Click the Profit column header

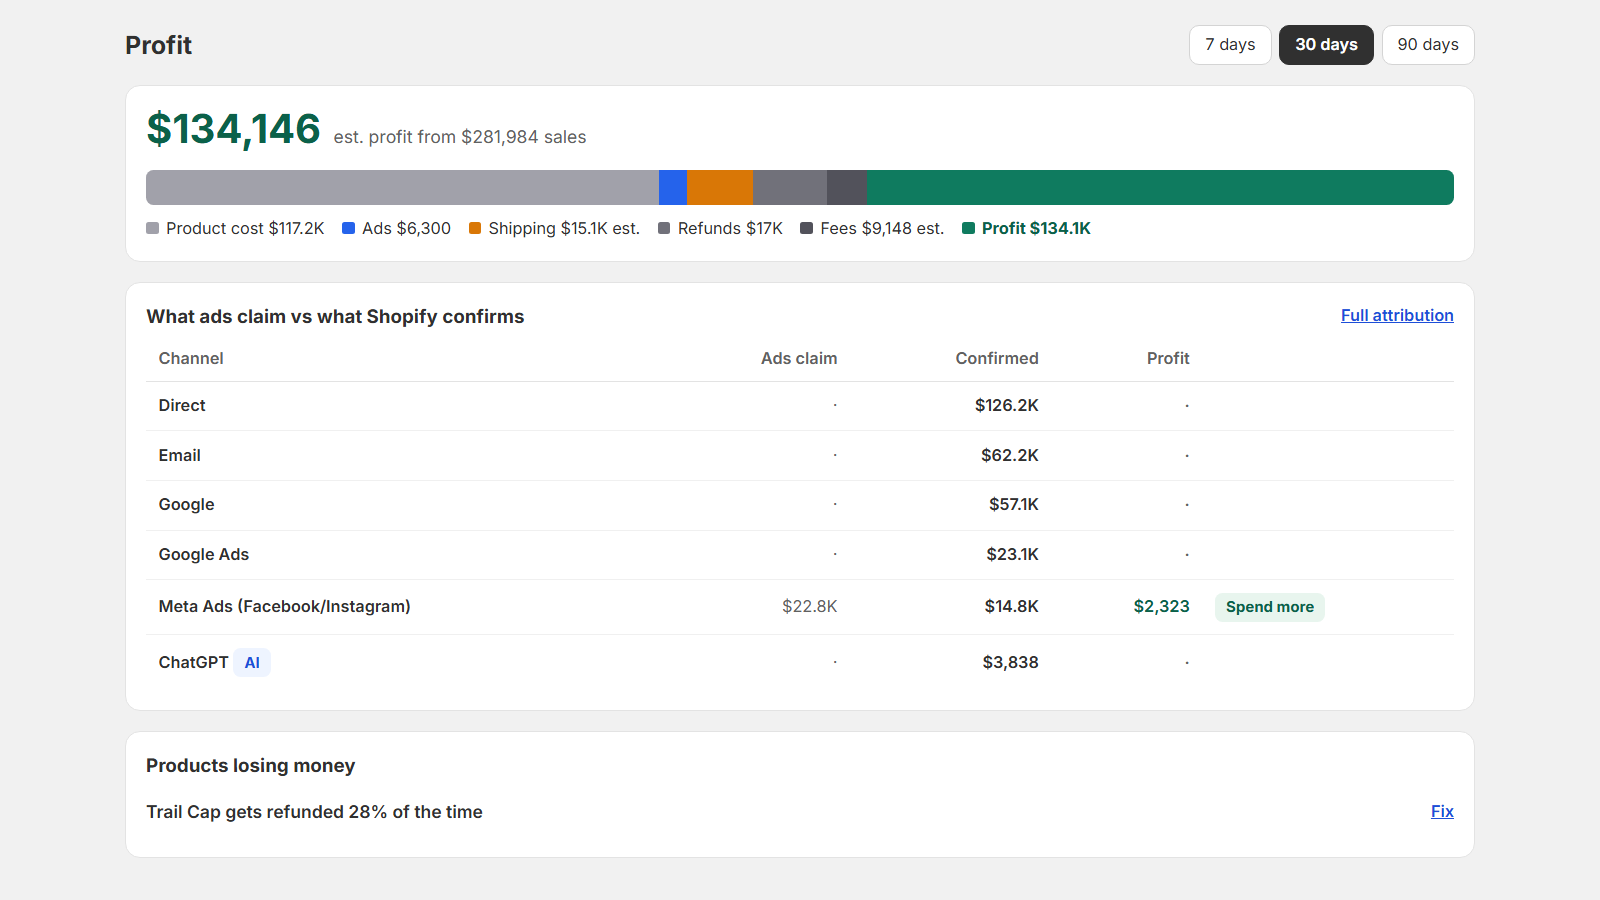1168,358
